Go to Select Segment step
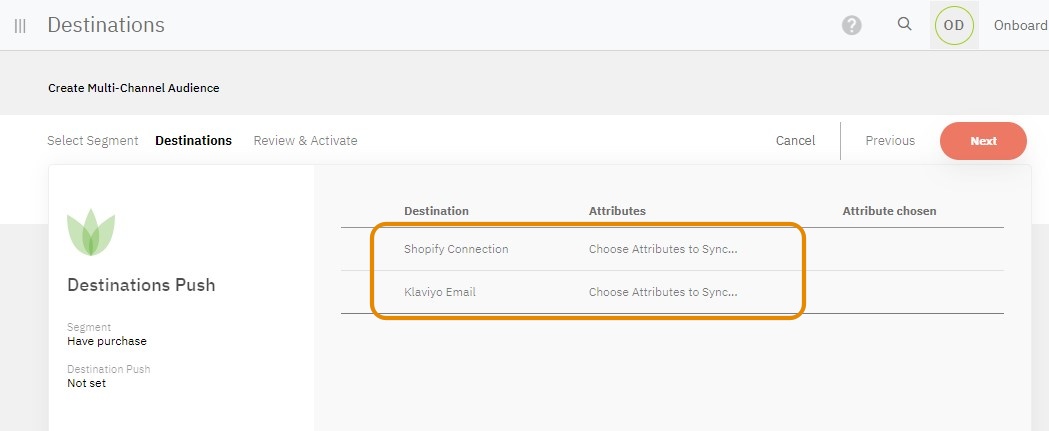1049x431 pixels. (93, 141)
